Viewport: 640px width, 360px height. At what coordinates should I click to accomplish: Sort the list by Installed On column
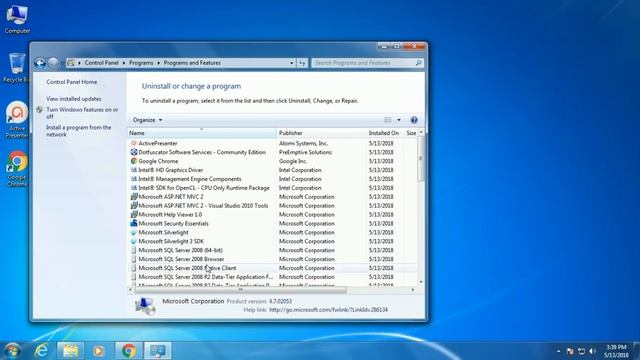384,133
